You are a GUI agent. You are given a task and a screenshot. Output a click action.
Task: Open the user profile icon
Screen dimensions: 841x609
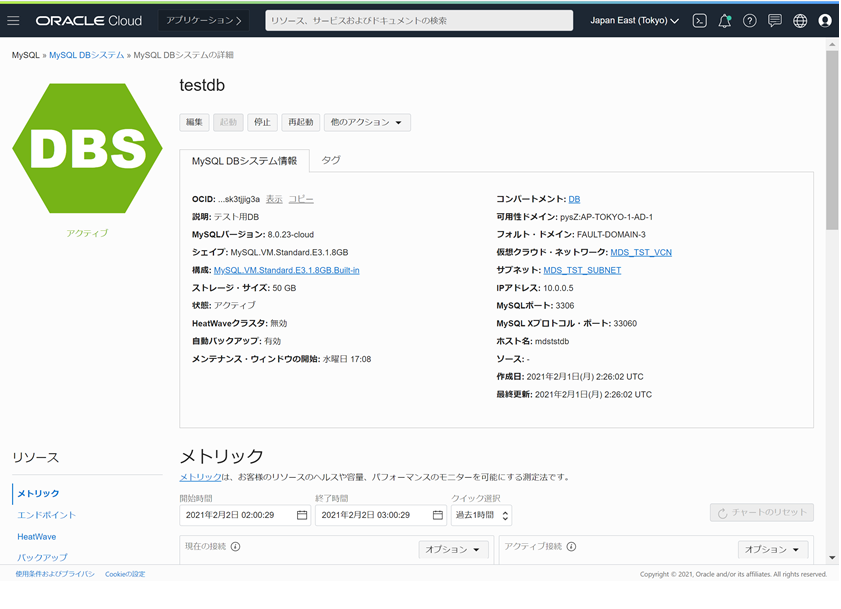pyautogui.click(x=825, y=20)
